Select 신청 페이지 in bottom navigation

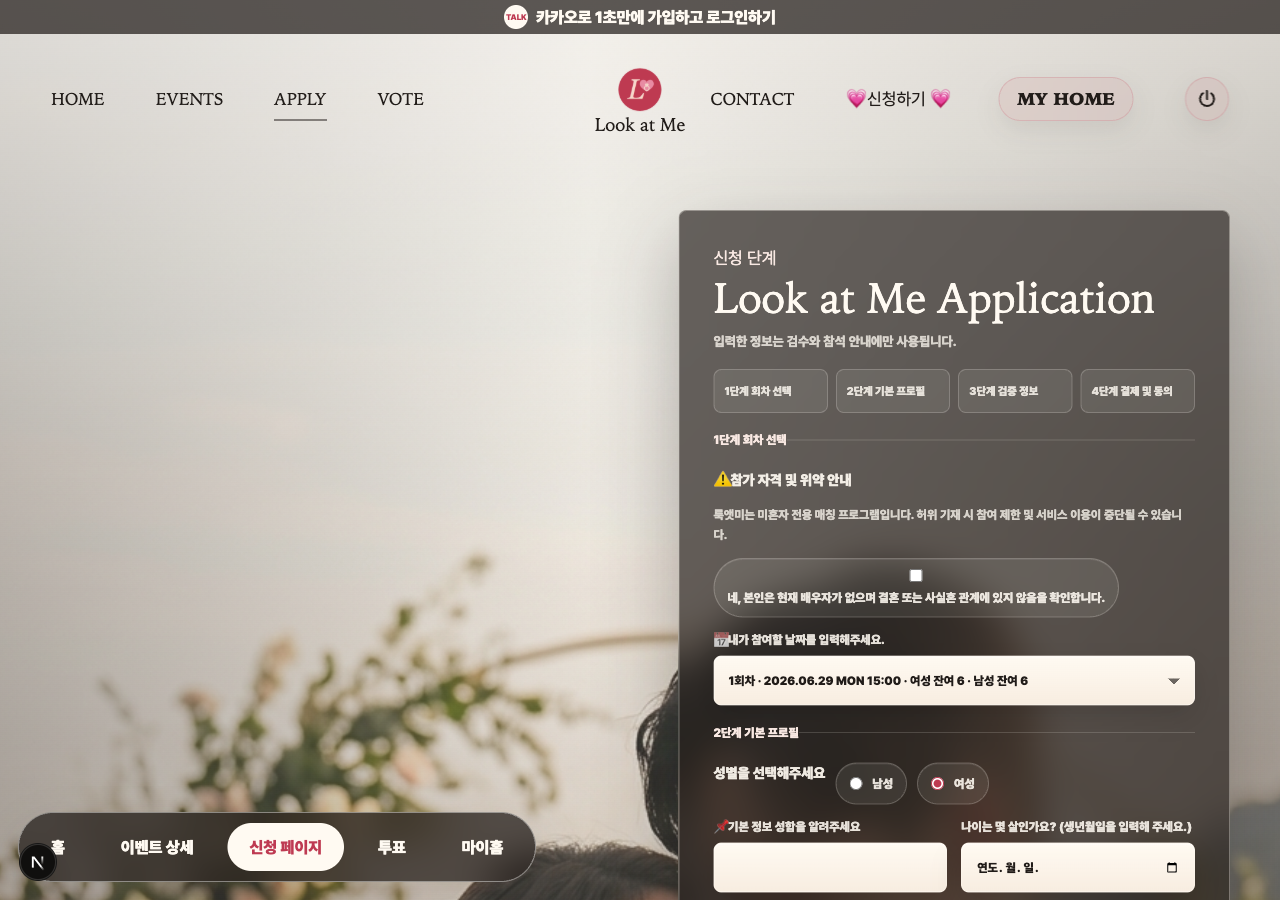(x=286, y=847)
